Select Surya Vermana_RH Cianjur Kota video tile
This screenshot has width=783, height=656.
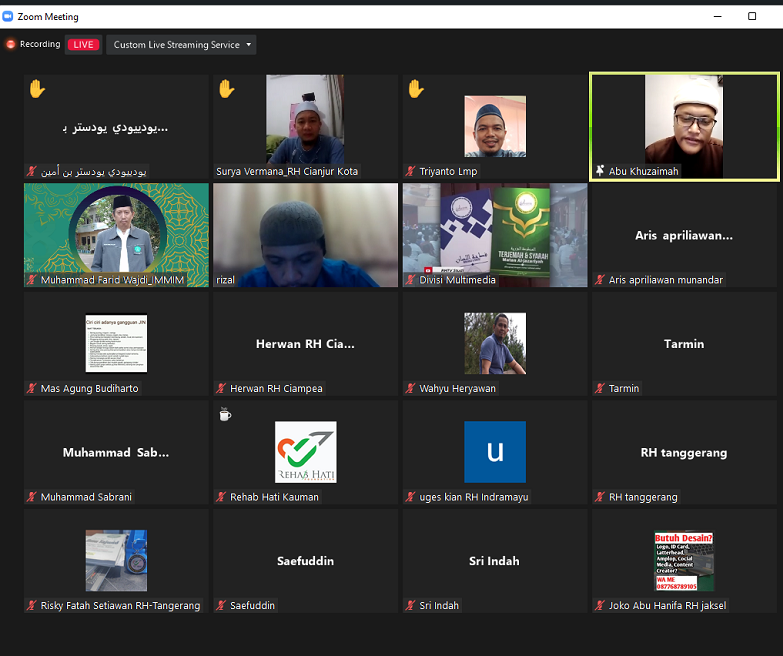(x=305, y=127)
